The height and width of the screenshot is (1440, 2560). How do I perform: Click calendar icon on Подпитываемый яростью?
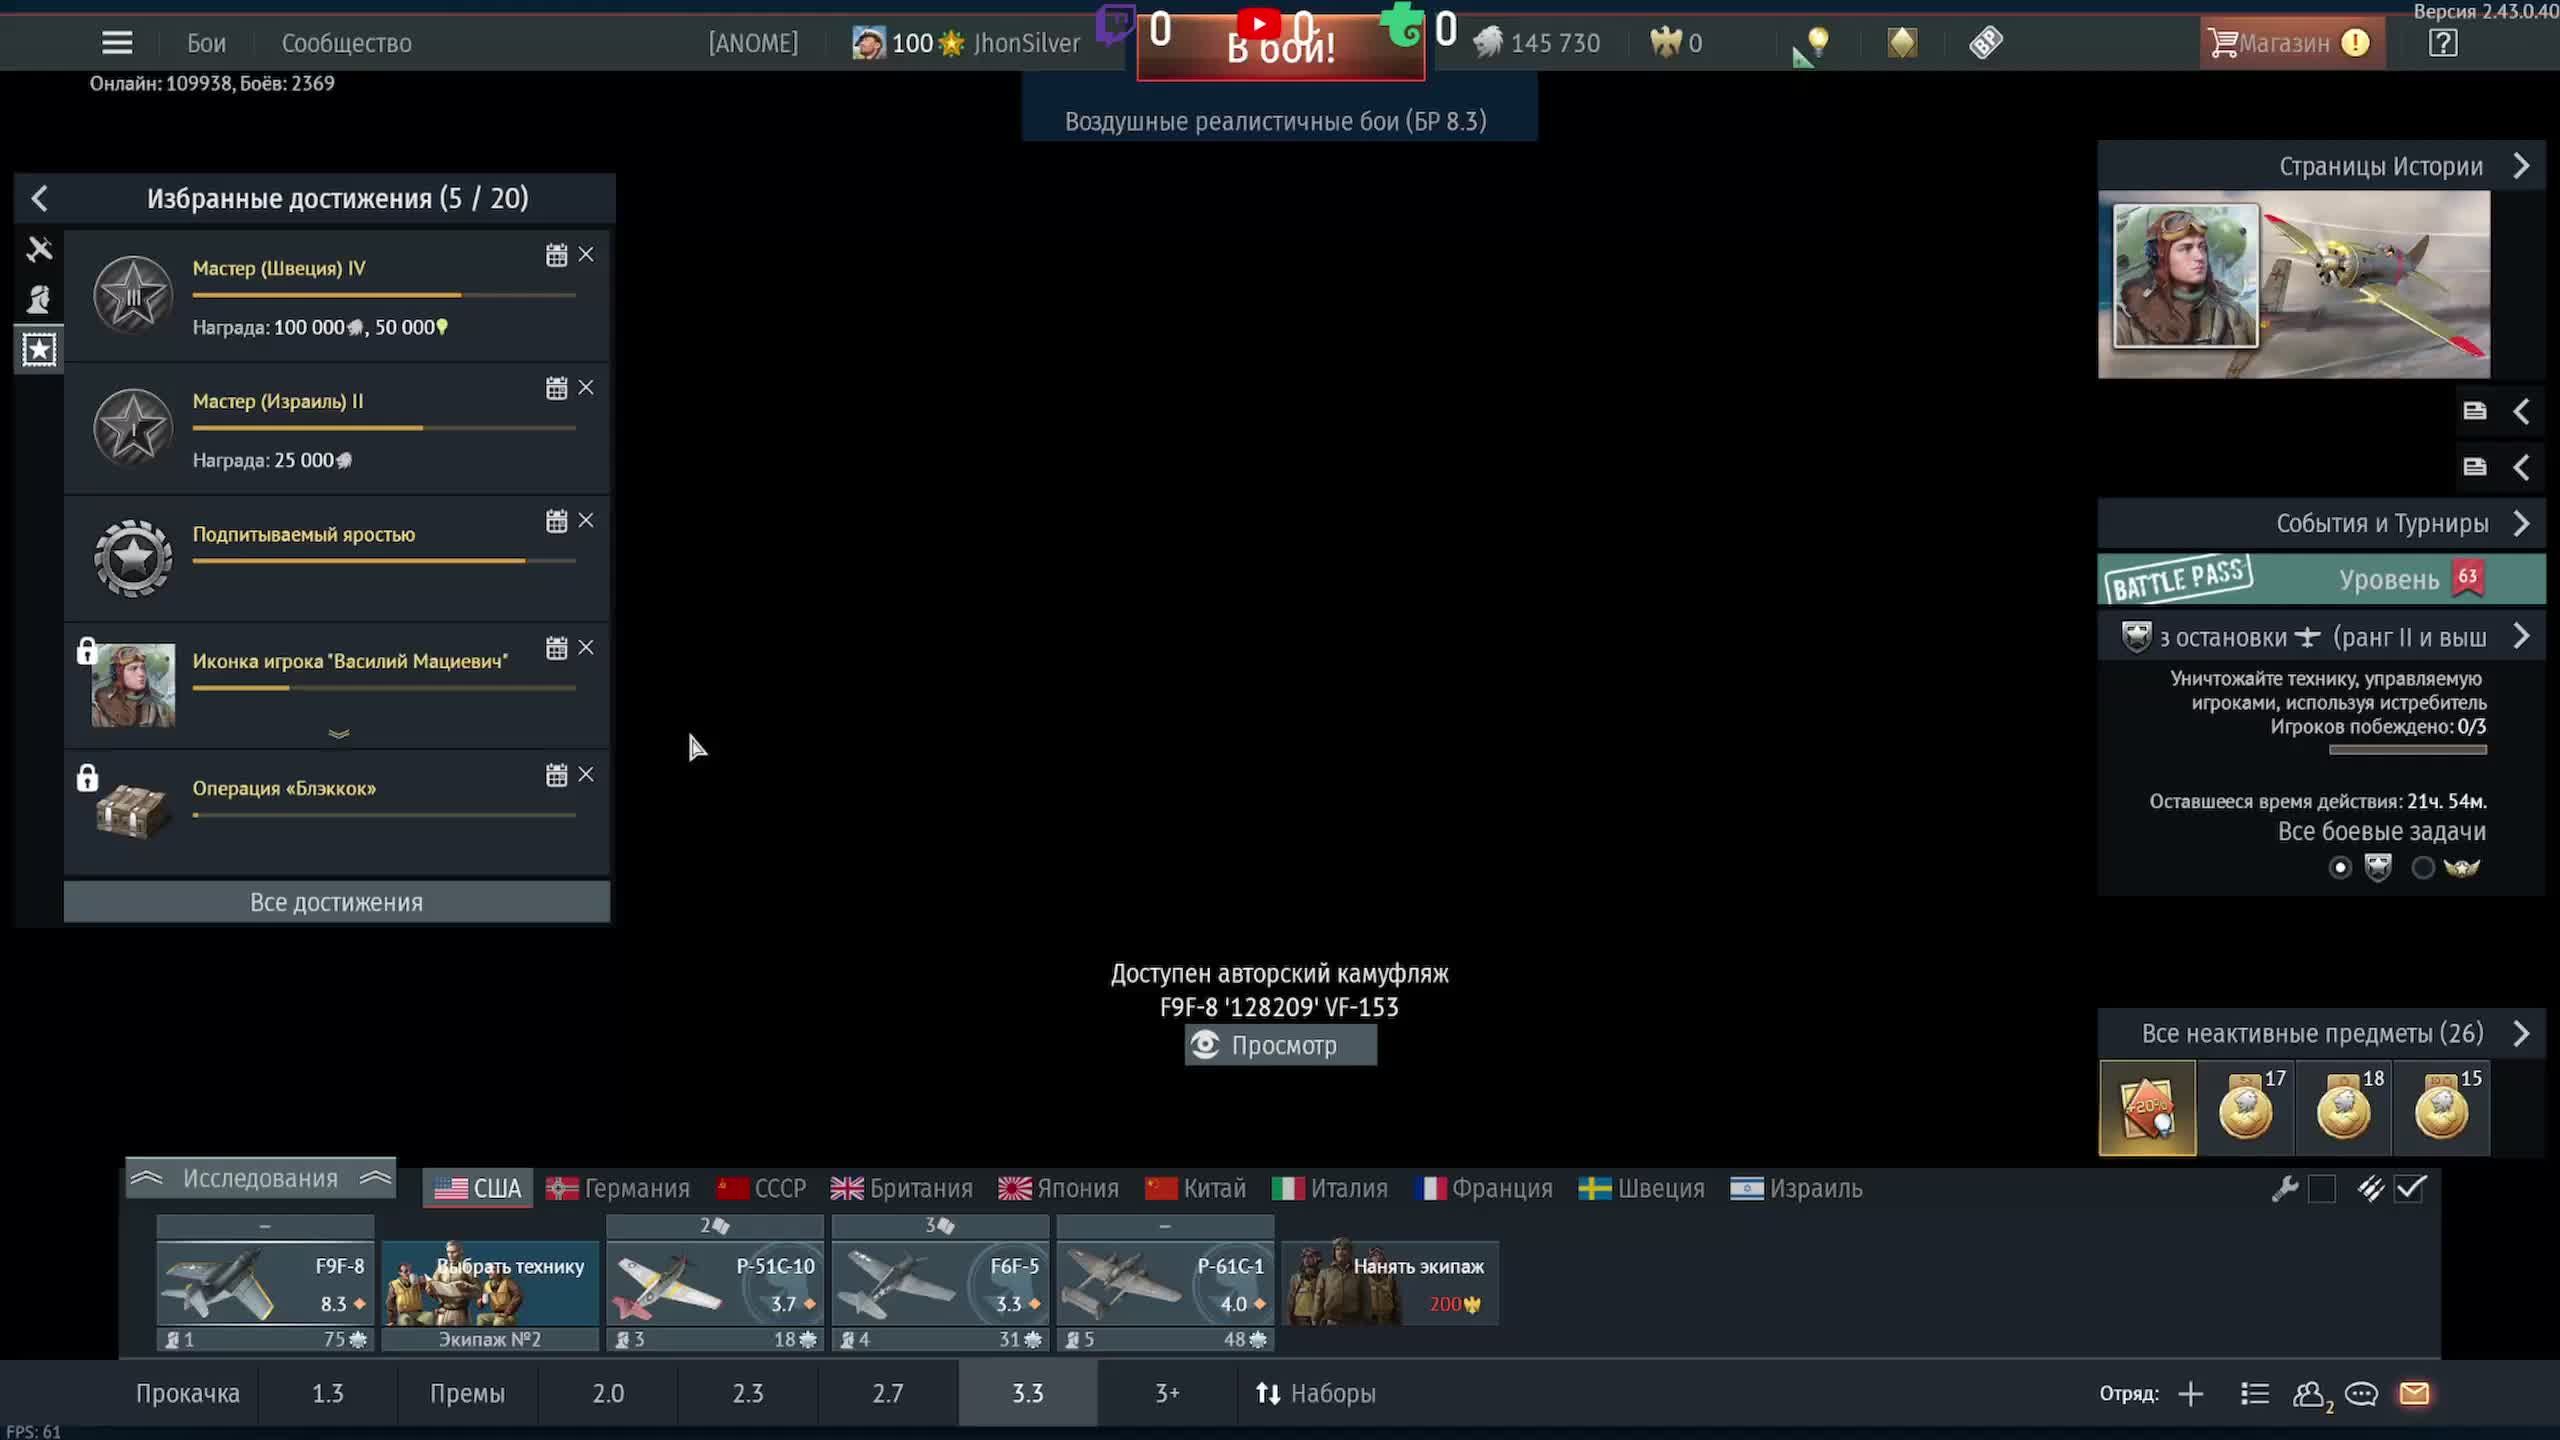556,521
